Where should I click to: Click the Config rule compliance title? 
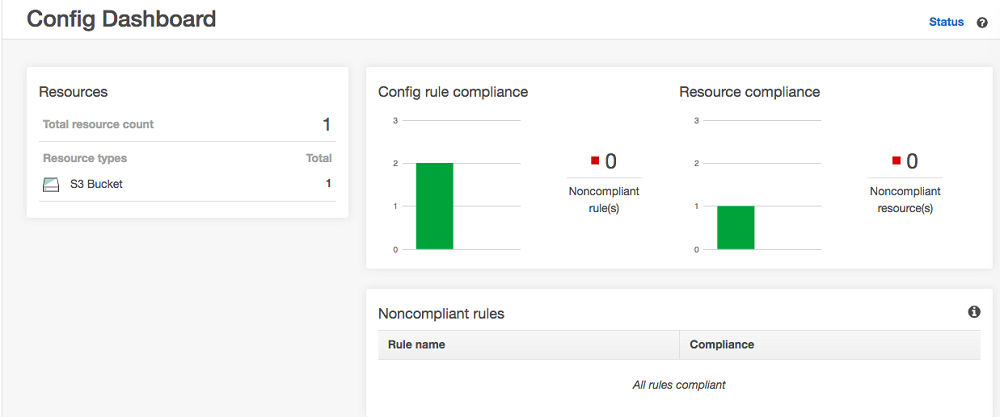(453, 92)
